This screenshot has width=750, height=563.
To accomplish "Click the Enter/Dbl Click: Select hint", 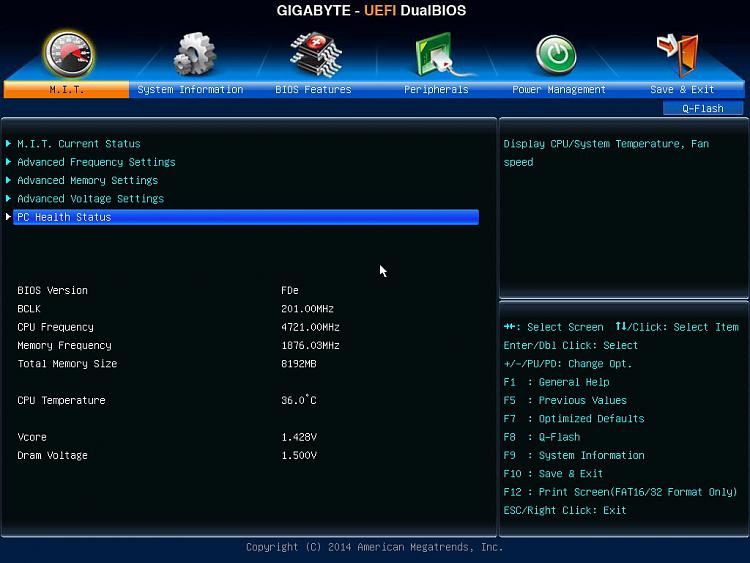I will [x=571, y=345].
